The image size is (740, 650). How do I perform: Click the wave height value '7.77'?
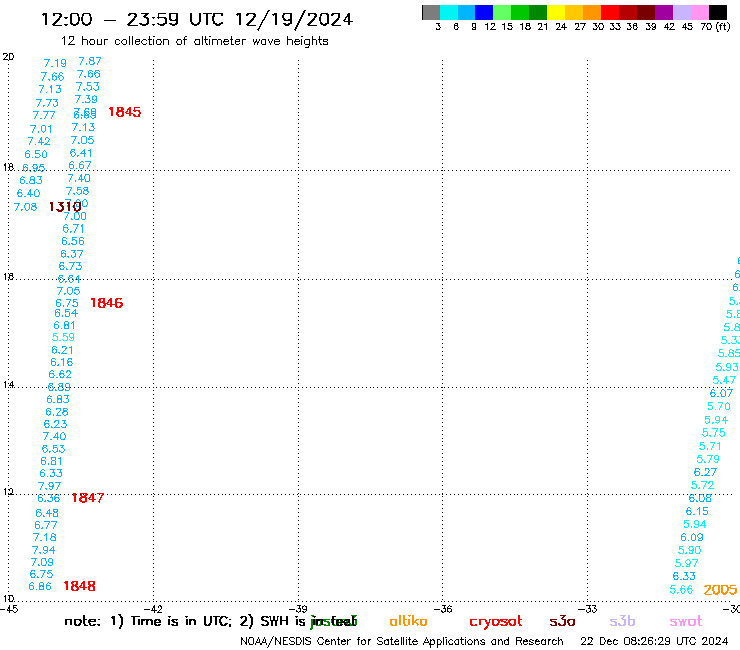(44, 115)
